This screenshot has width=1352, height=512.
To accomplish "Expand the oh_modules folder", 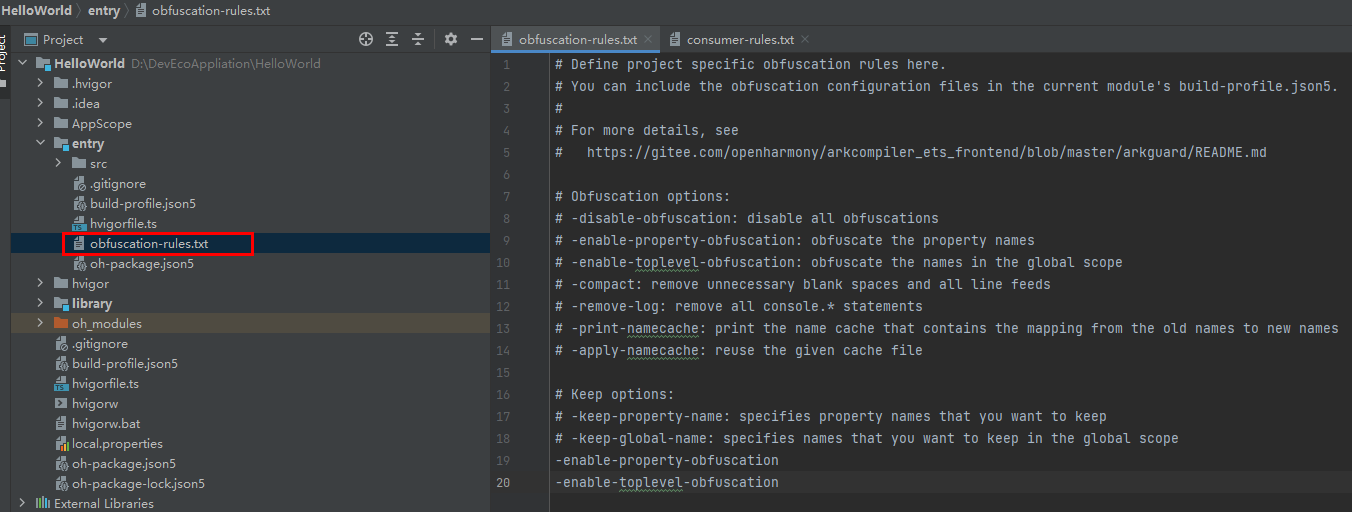I will click(41, 324).
